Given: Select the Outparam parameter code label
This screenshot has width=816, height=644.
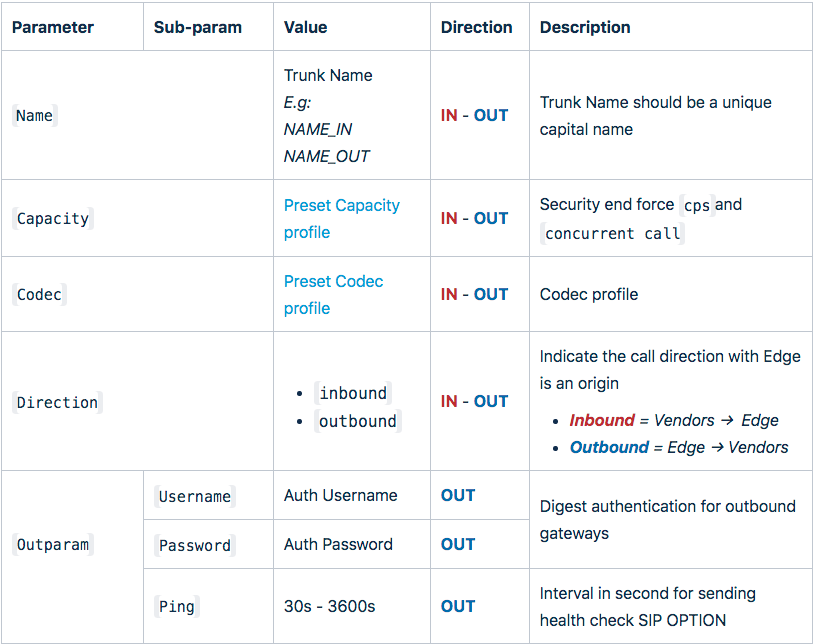Looking at the screenshot, I should pyautogui.click(x=53, y=544).
